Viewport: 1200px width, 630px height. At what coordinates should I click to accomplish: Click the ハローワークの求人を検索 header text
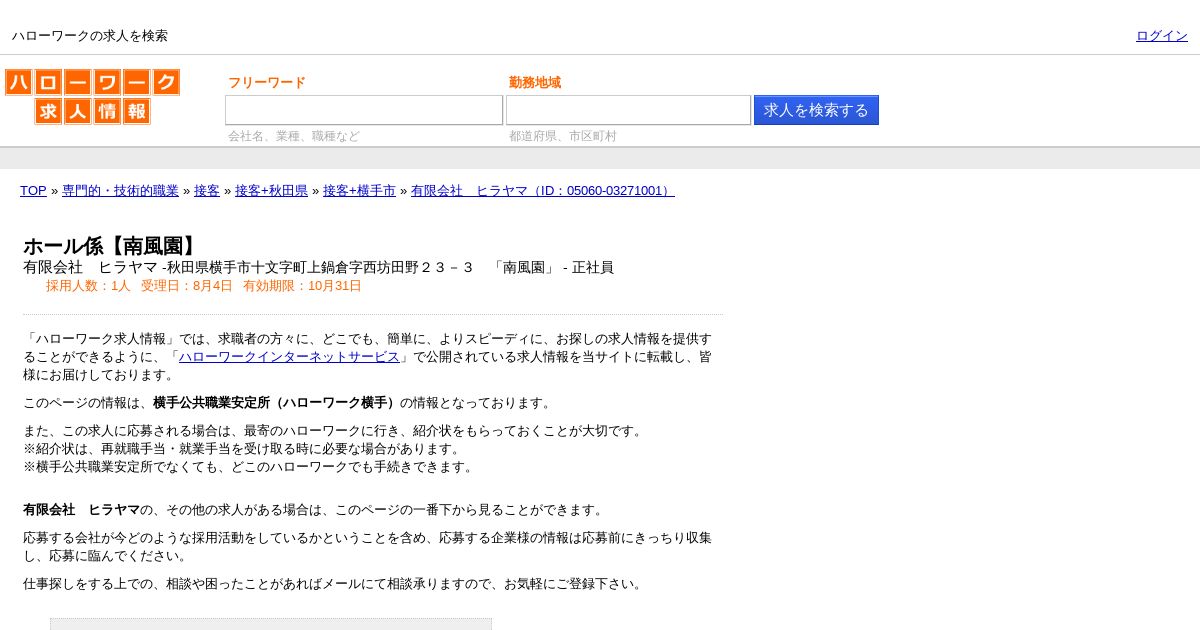point(90,36)
